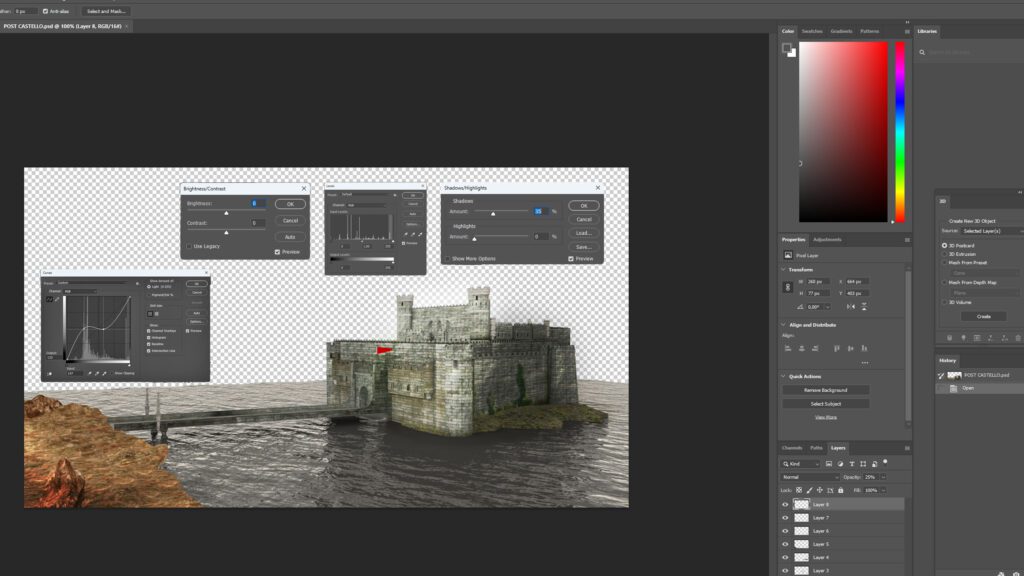Filter layers by pixel layers icon
The height and width of the screenshot is (576, 1024).
click(829, 464)
